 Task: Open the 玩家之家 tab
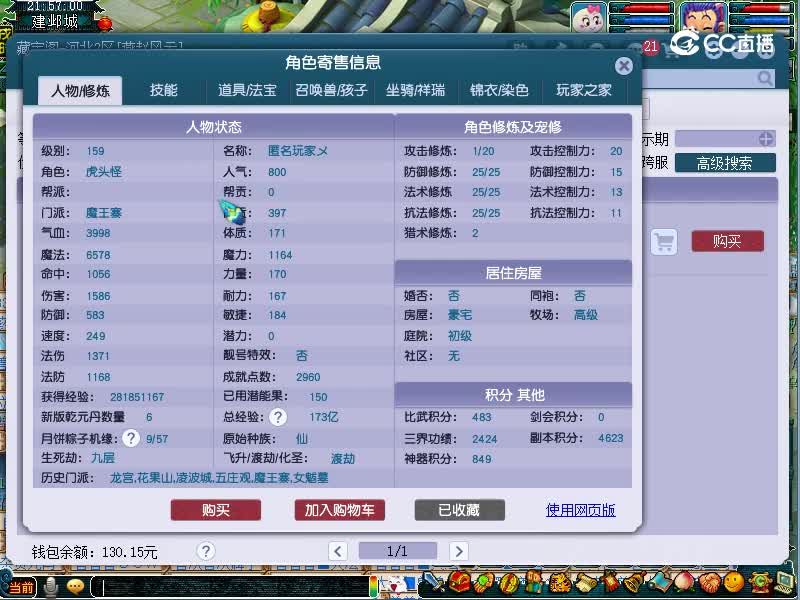(584, 90)
